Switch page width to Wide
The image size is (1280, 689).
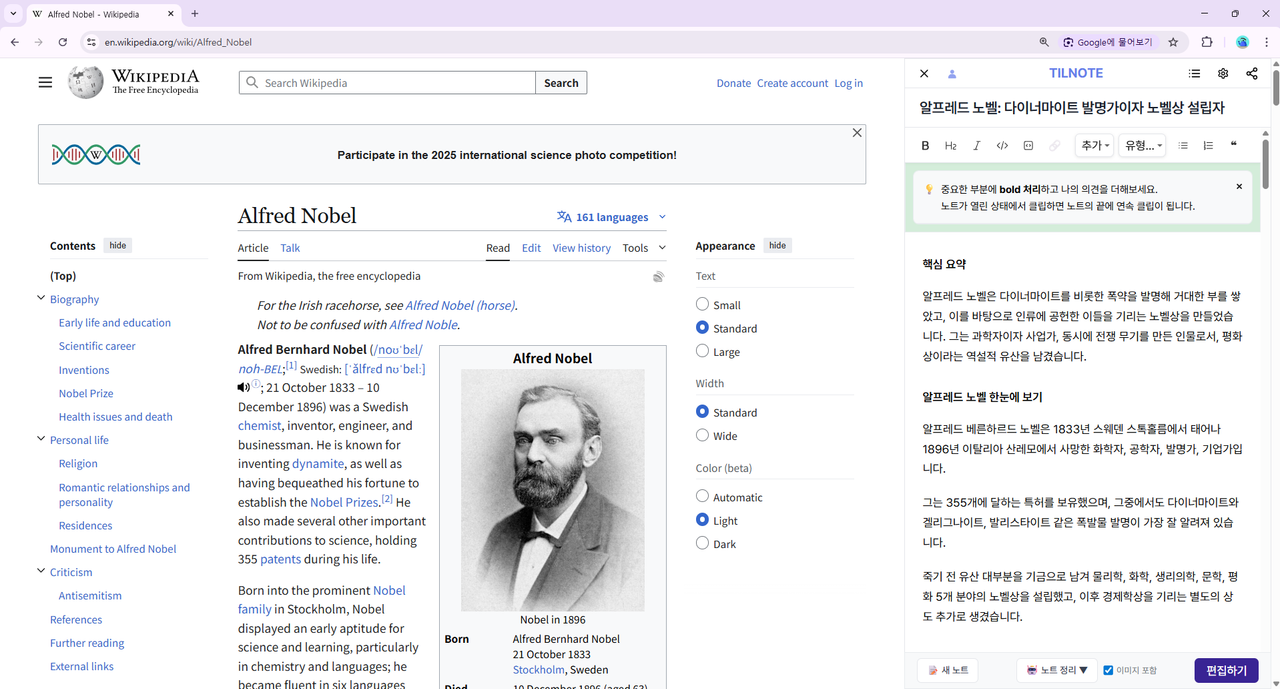702,435
